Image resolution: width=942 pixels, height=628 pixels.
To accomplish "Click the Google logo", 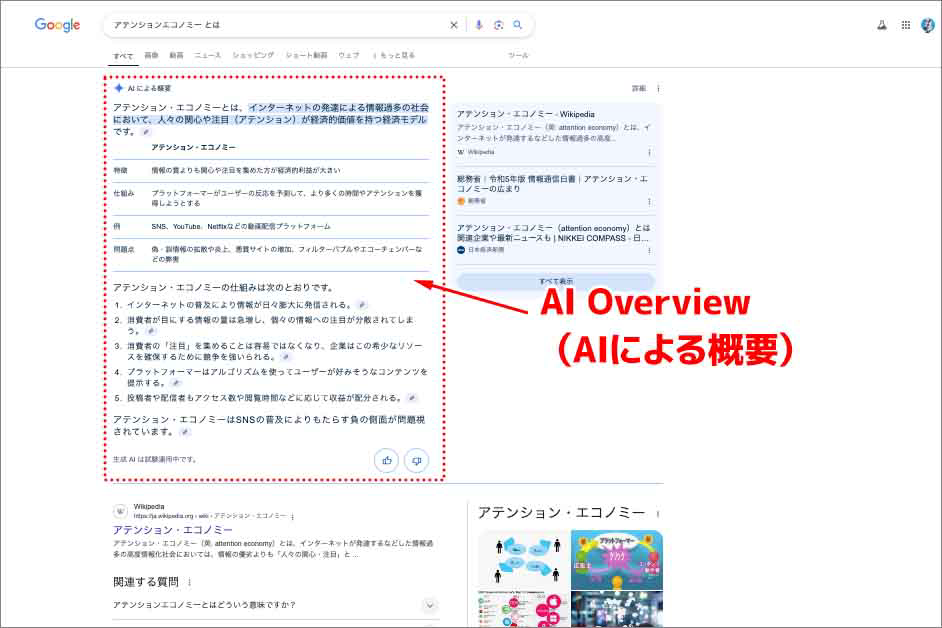I will (57, 25).
